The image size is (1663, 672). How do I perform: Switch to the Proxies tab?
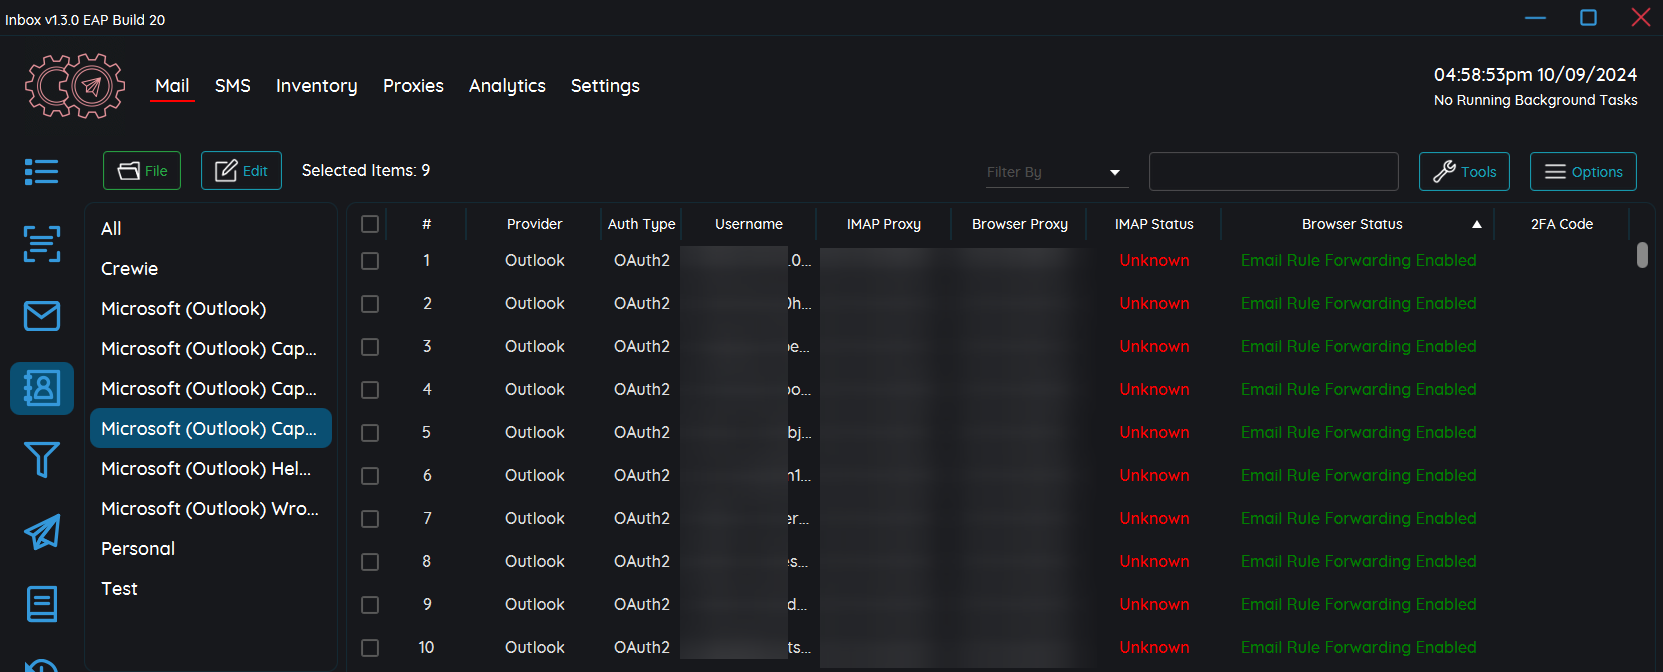click(413, 86)
